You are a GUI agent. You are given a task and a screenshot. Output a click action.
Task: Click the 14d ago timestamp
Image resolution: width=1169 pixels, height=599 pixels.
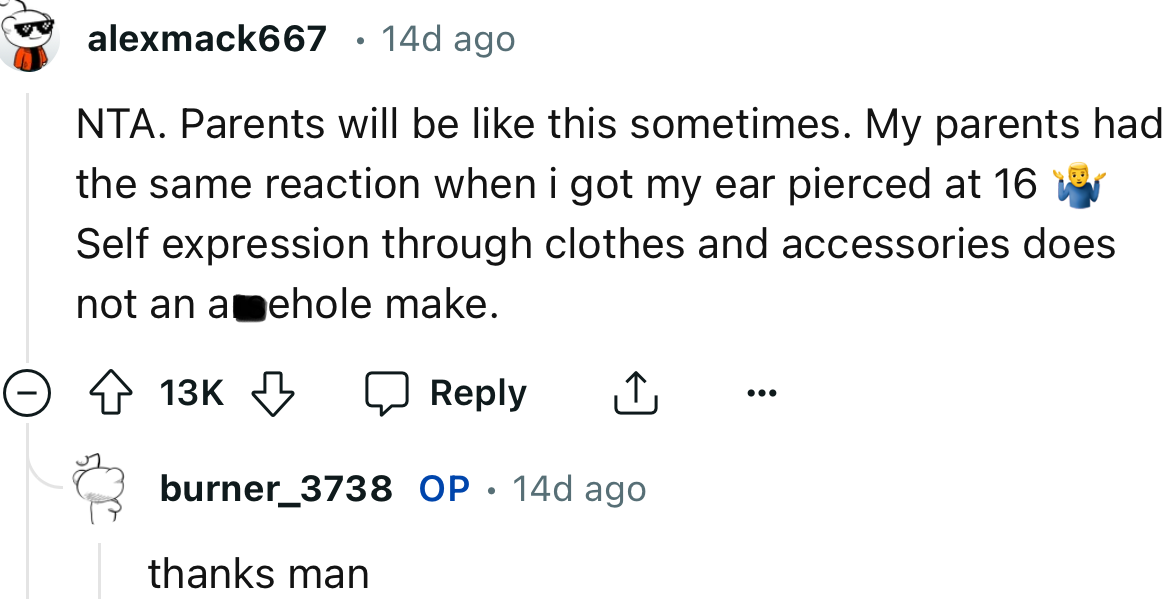point(446,38)
